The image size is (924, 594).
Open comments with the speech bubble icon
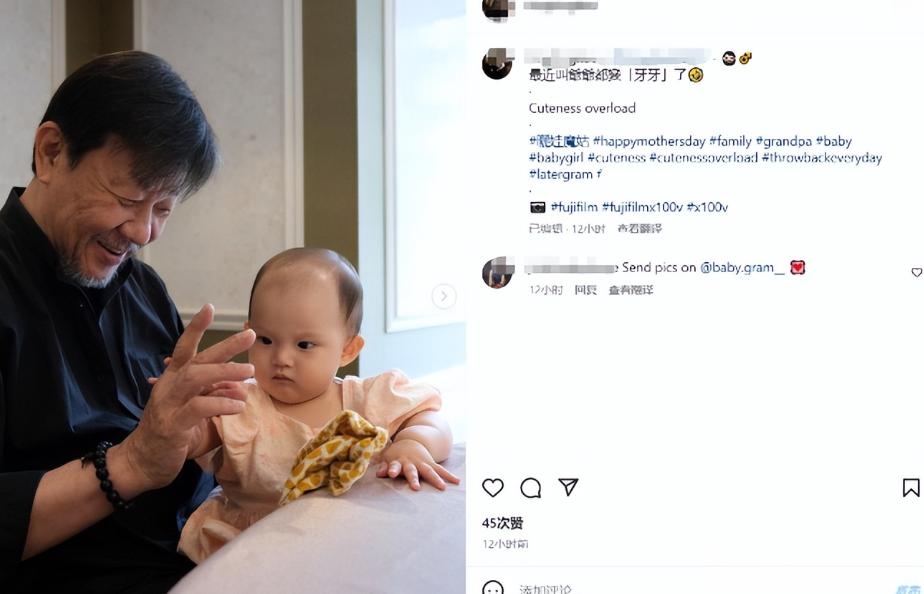(x=530, y=488)
